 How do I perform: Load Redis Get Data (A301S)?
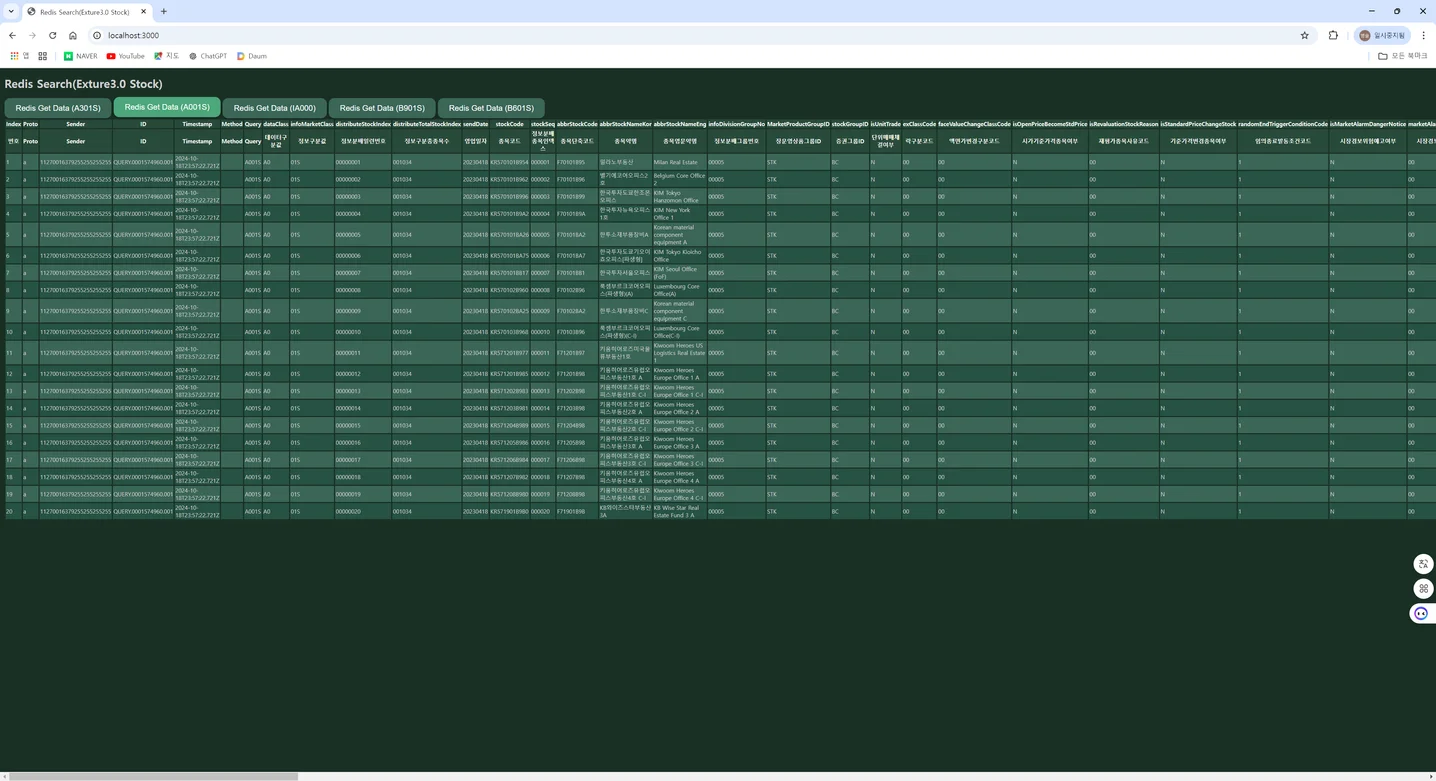[x=58, y=108]
